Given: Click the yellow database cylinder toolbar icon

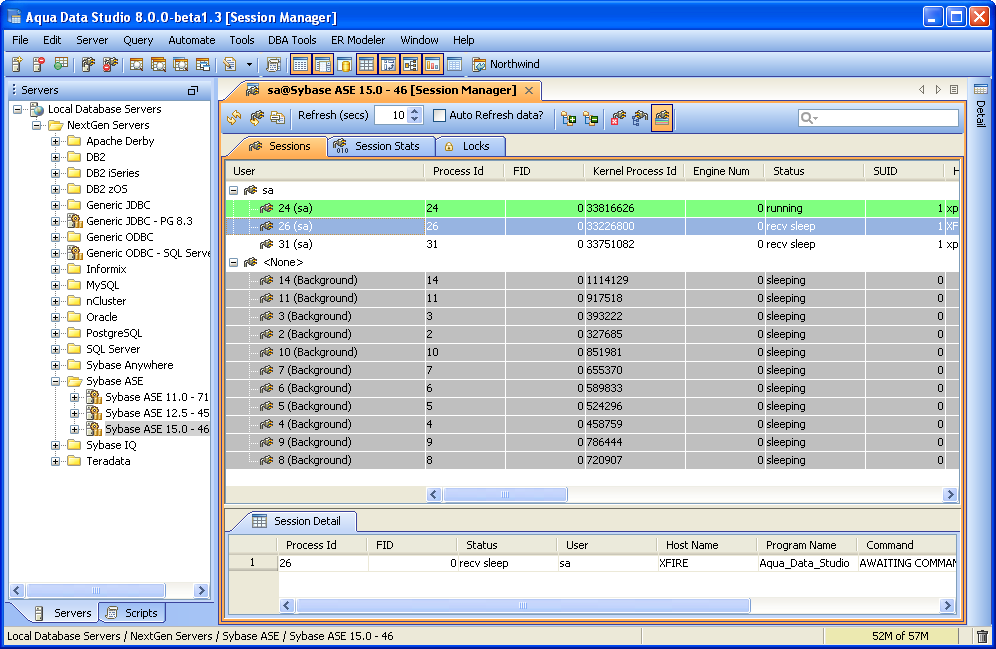Looking at the screenshot, I should click(x=344, y=64).
